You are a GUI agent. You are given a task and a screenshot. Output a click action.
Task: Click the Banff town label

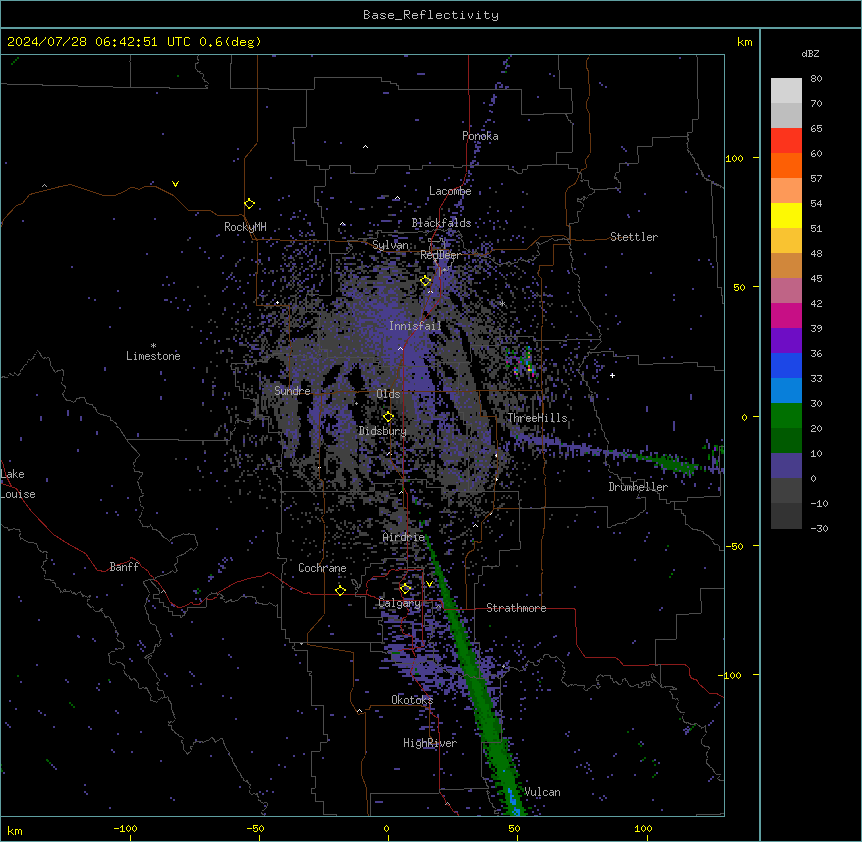(x=124, y=567)
